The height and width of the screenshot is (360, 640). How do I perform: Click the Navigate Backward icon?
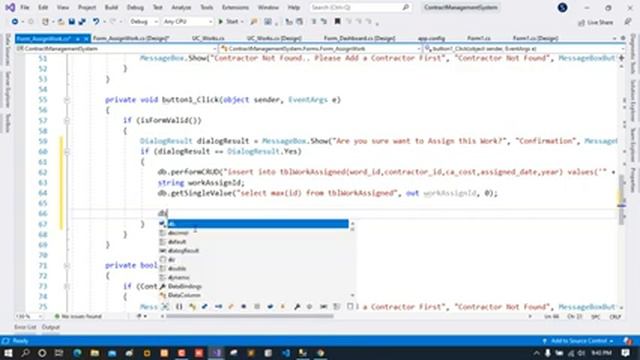15,22
